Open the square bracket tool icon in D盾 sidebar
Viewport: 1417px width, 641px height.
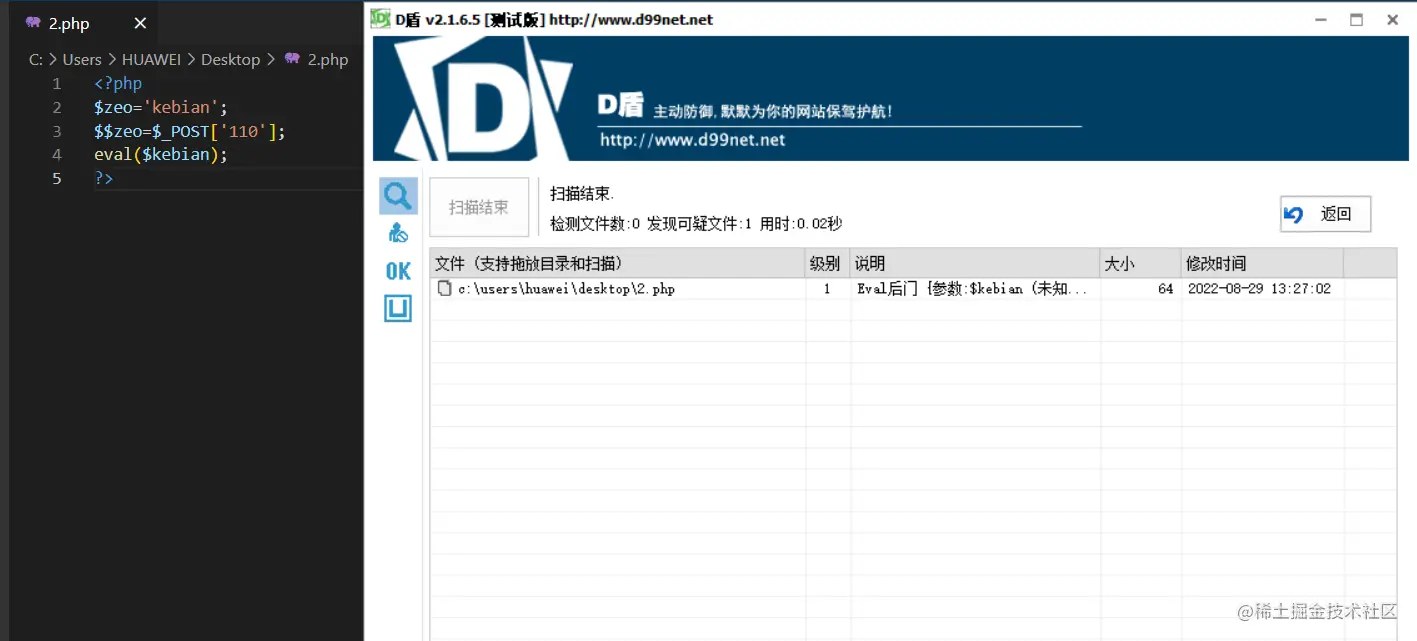398,309
